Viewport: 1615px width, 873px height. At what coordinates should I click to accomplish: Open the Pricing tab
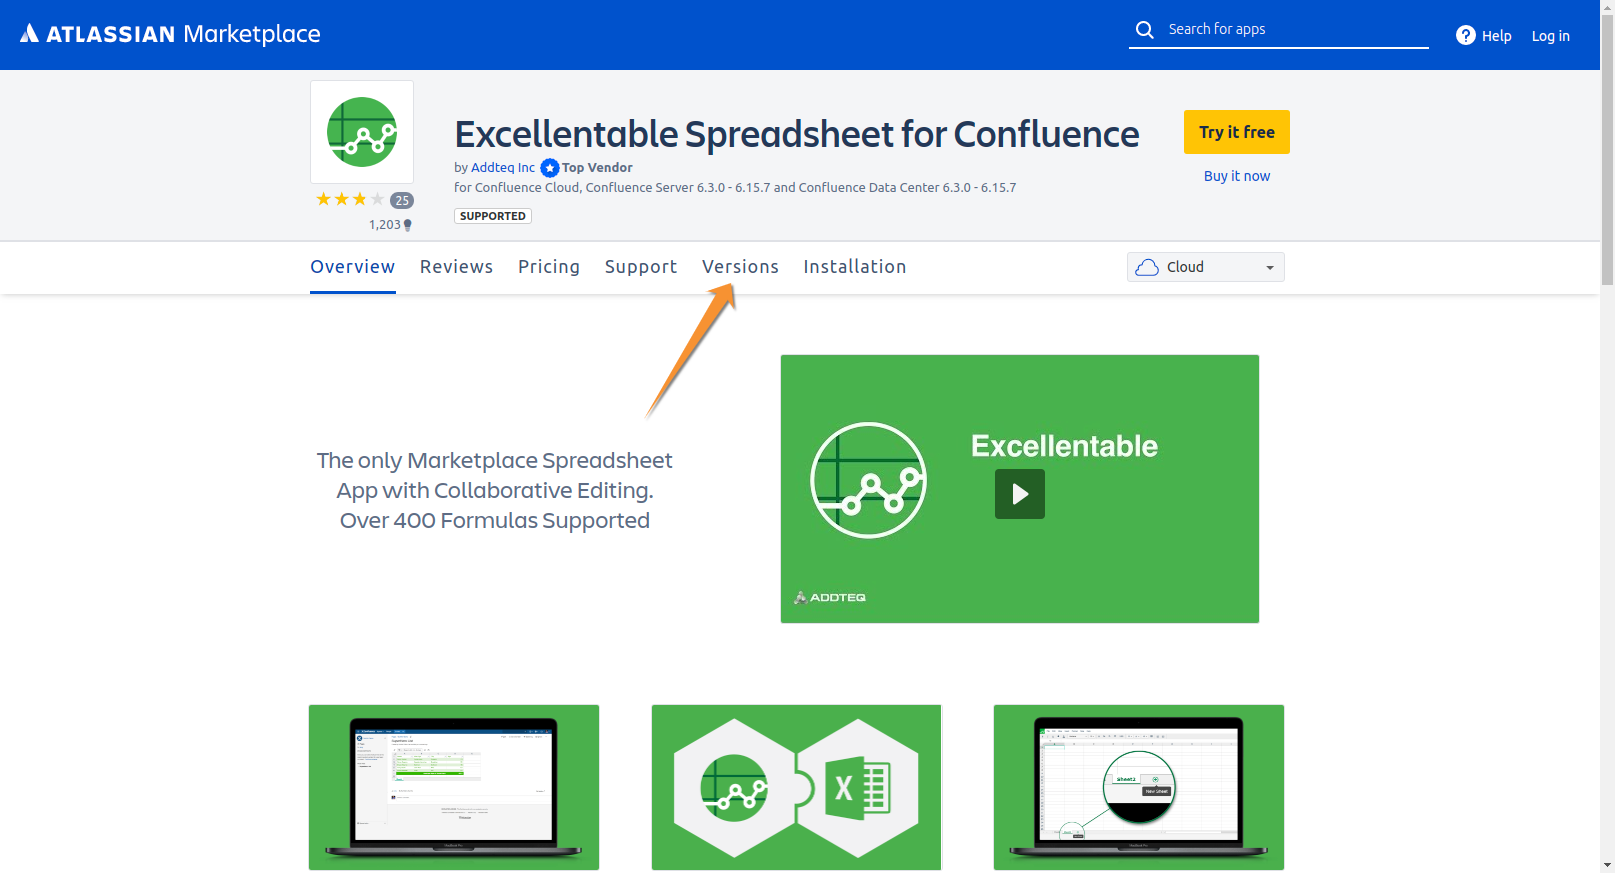point(548,267)
